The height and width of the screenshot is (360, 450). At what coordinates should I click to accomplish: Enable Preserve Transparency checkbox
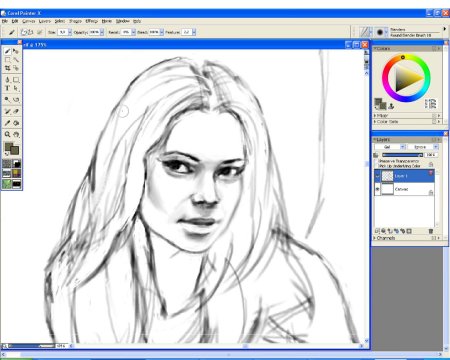point(377,161)
